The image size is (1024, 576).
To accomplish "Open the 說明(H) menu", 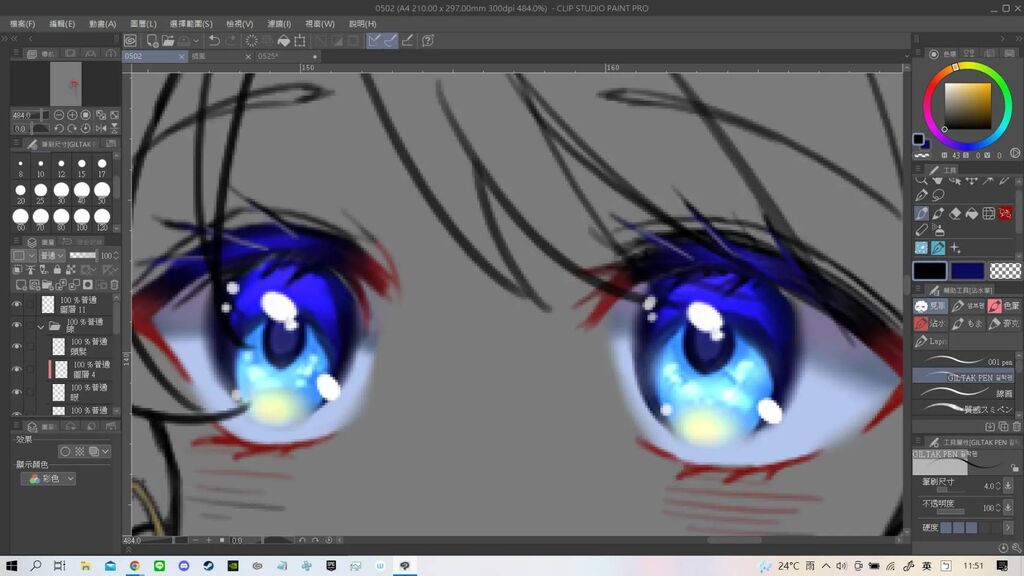I will tap(362, 24).
